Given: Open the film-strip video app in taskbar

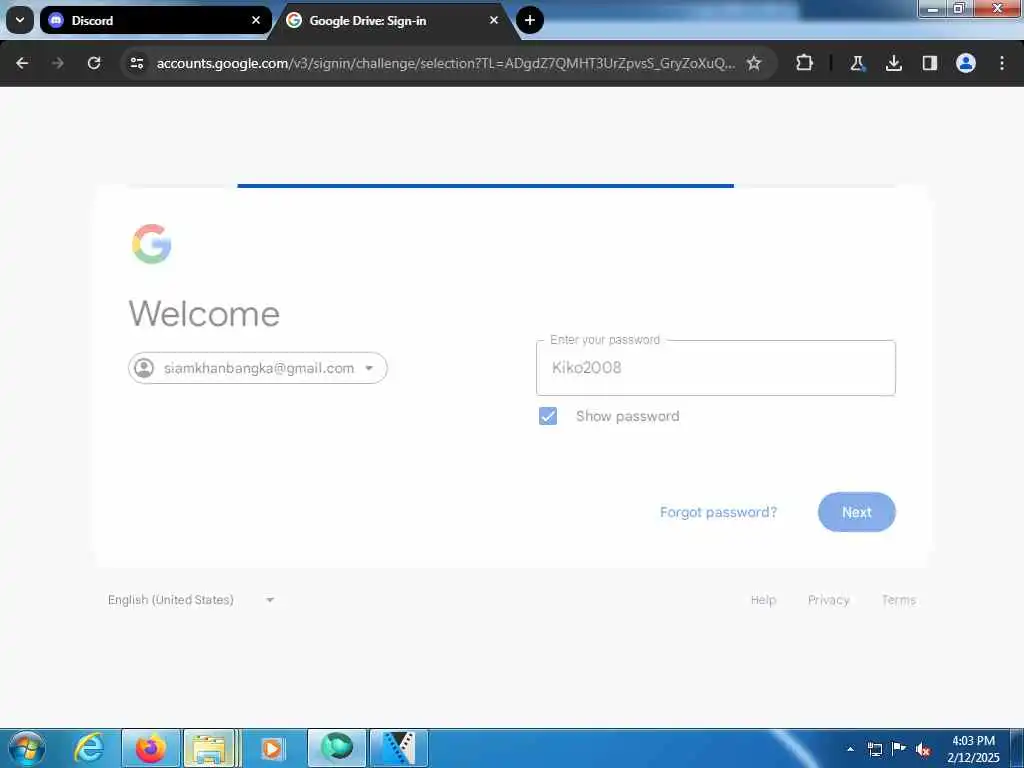Looking at the screenshot, I should tap(398, 748).
